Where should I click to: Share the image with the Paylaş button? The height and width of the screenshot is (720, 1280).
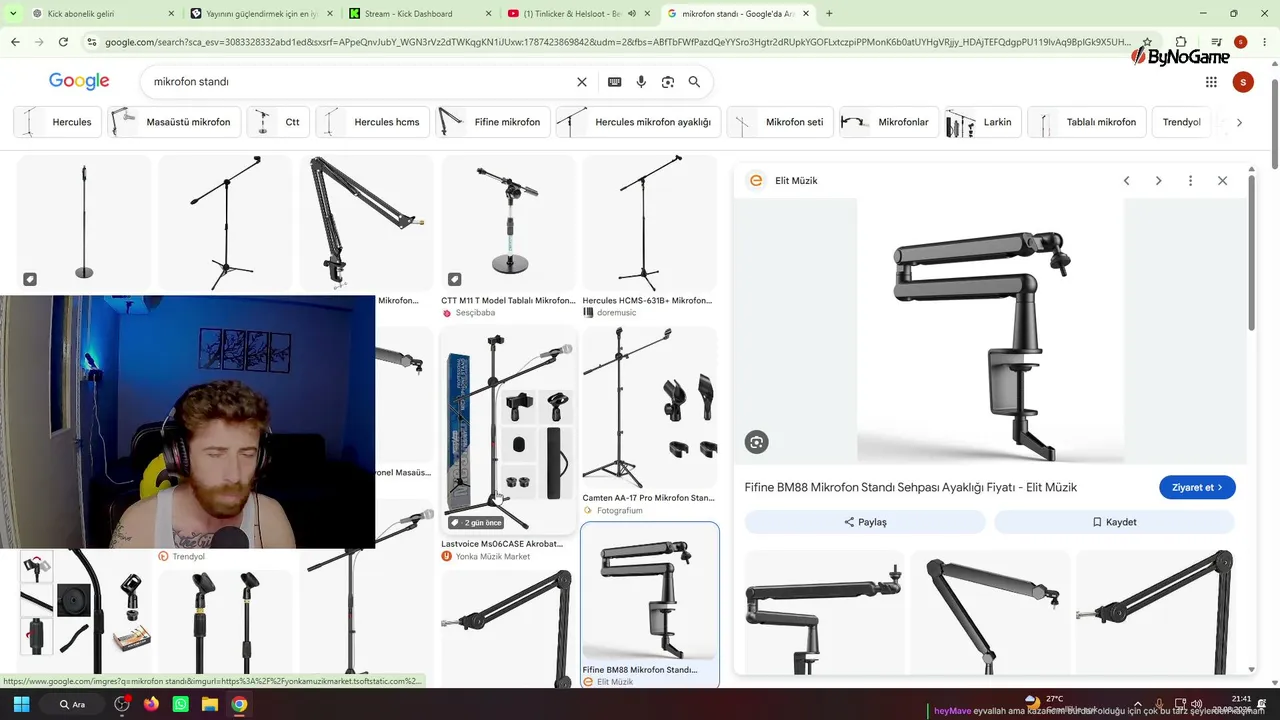pyautogui.click(x=865, y=522)
